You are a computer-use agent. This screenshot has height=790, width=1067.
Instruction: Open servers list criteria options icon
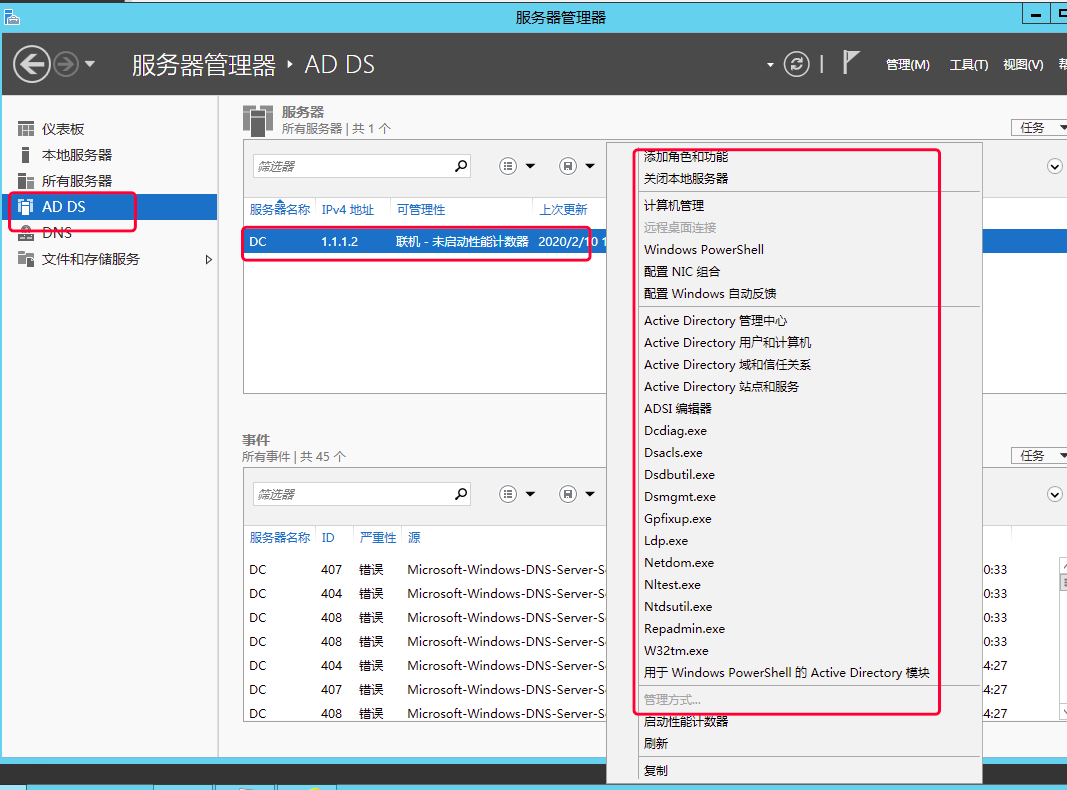(x=508, y=166)
